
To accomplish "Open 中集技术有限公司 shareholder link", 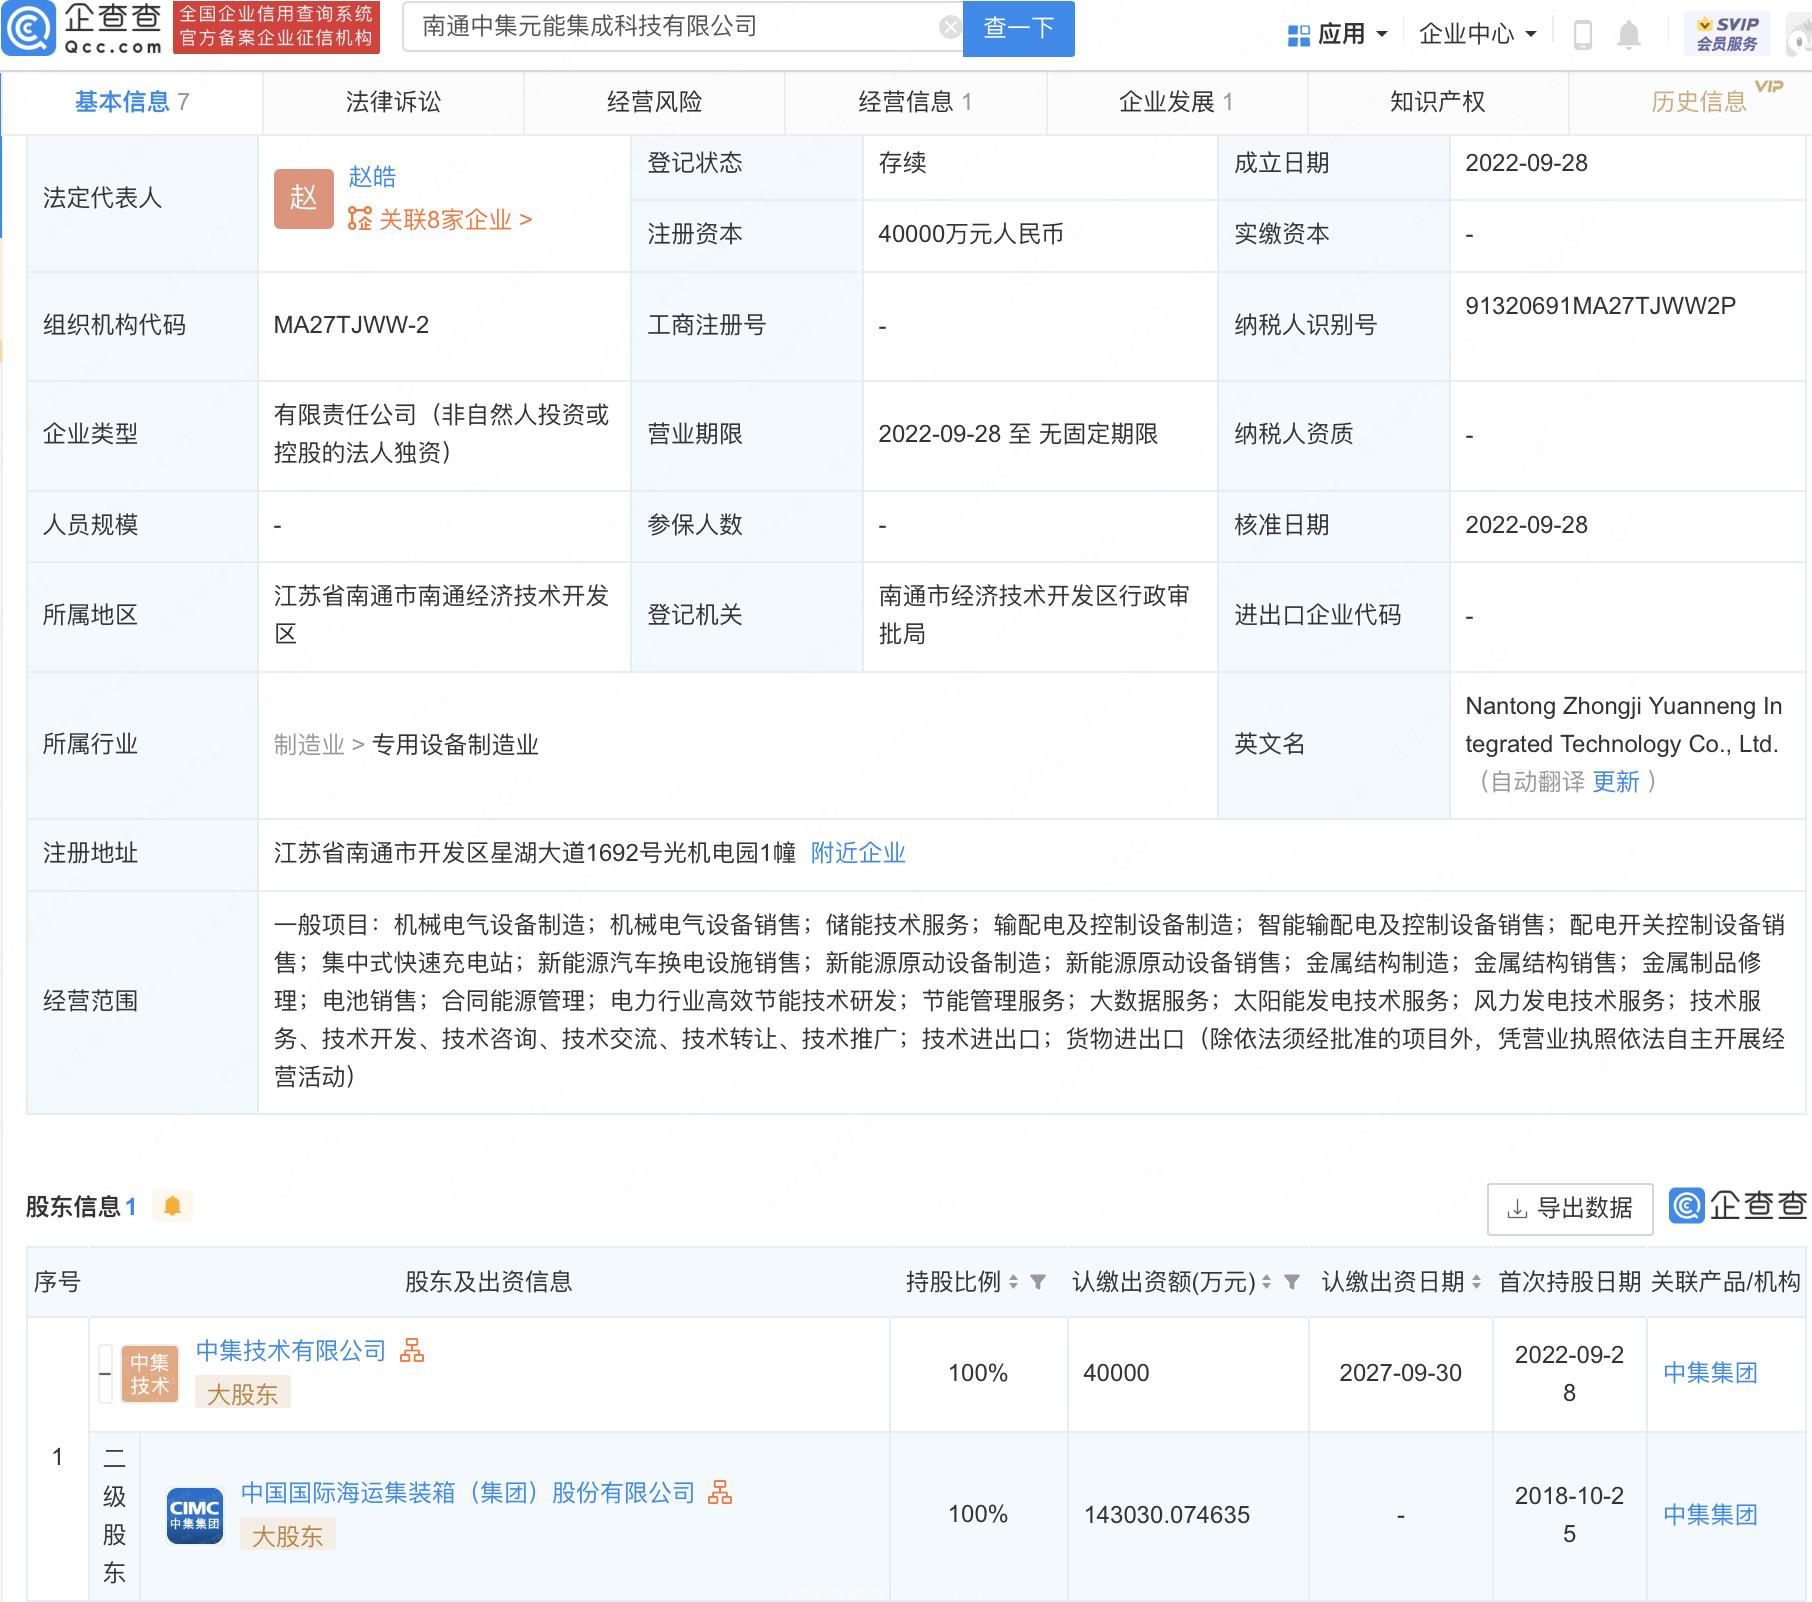I will click(x=291, y=1351).
